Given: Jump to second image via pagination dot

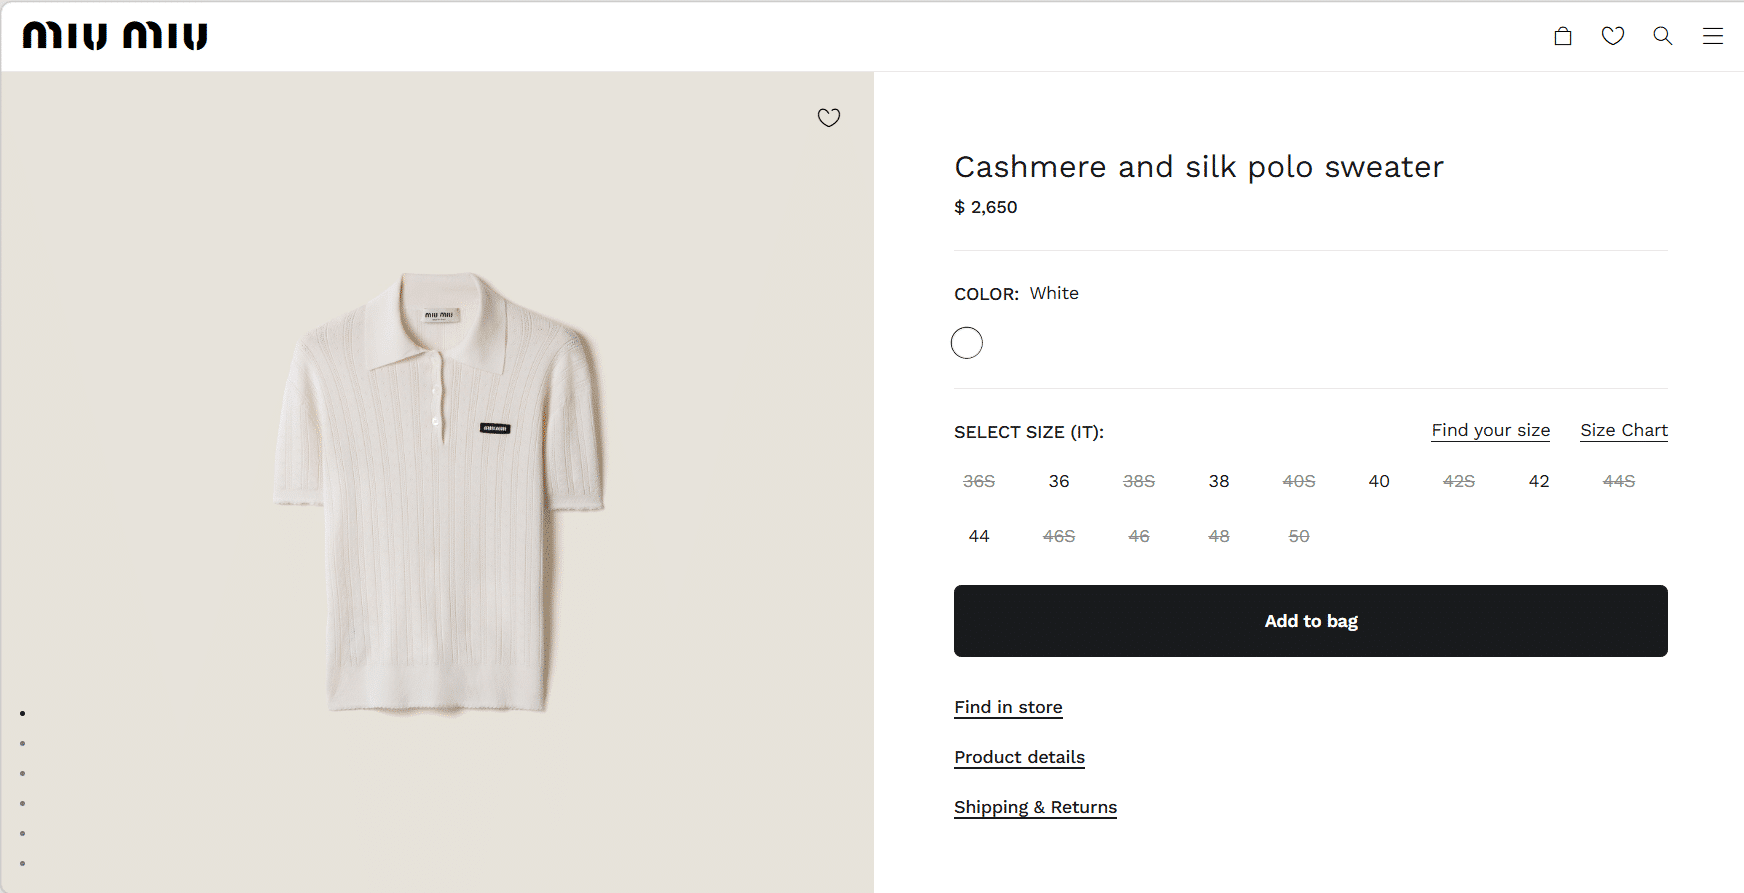Looking at the screenshot, I should point(22,743).
